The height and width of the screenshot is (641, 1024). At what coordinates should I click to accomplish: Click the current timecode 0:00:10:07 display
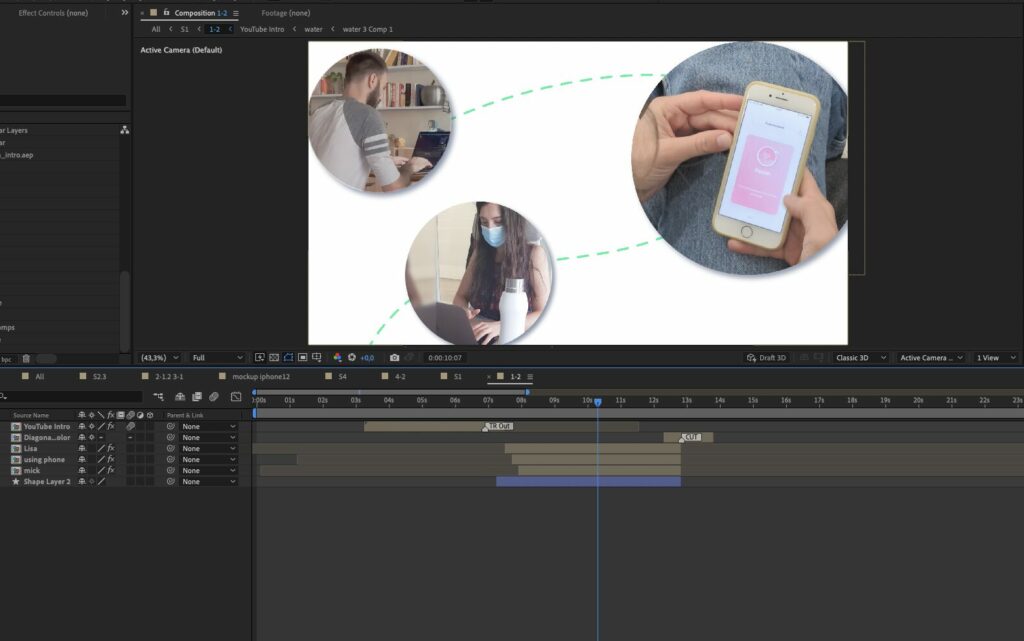[445, 358]
